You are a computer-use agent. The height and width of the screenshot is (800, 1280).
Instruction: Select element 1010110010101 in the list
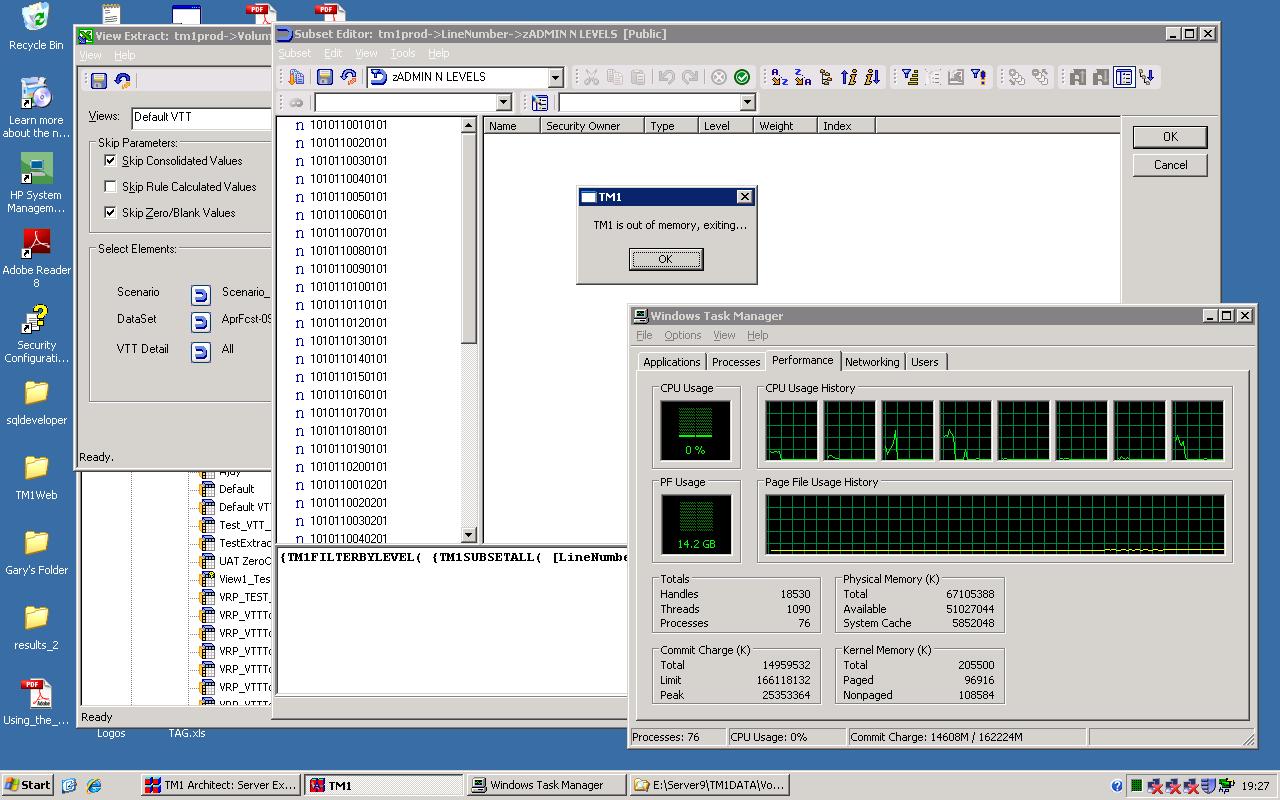pos(348,125)
